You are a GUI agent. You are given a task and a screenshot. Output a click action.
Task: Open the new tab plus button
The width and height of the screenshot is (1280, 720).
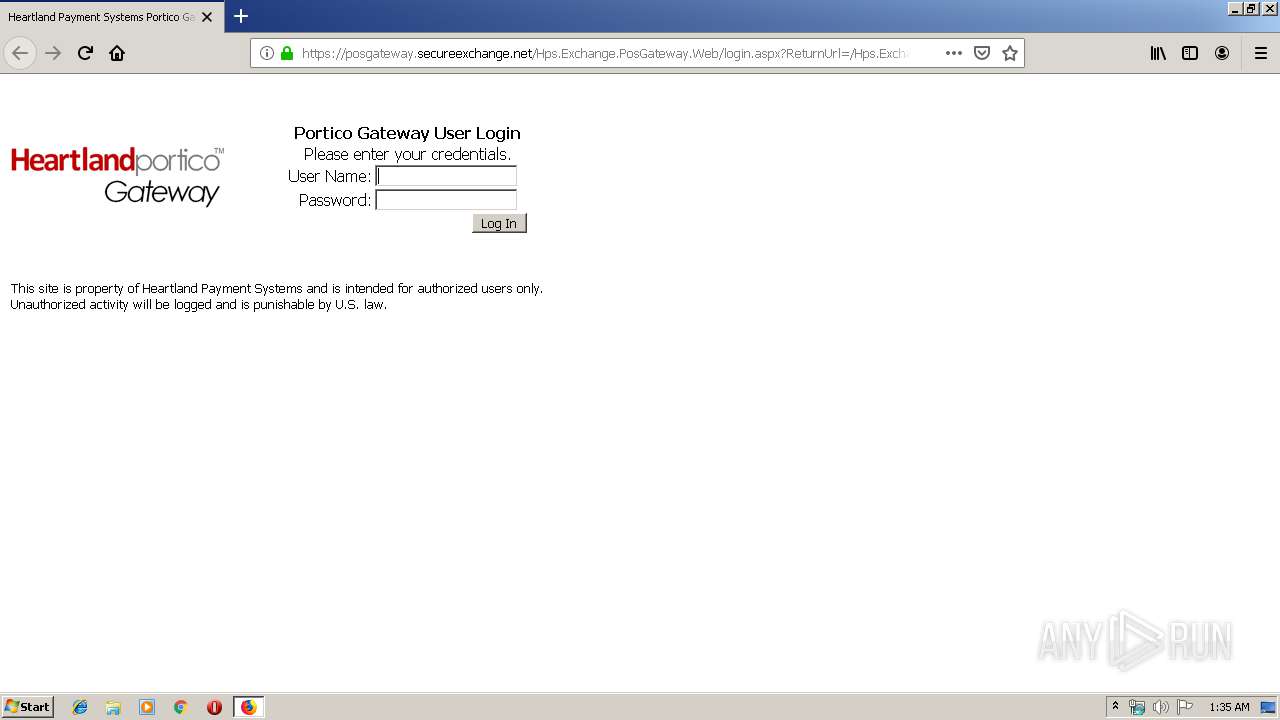click(240, 16)
